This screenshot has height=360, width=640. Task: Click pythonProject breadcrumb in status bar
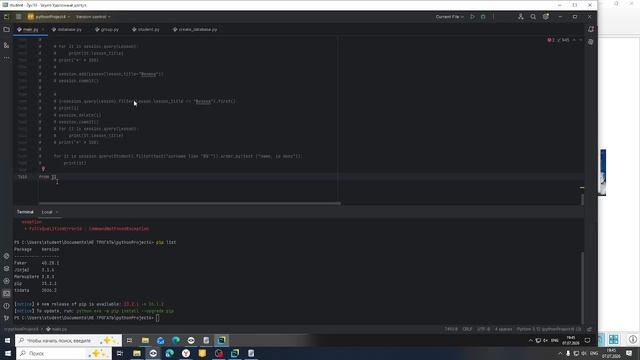(x=21, y=329)
